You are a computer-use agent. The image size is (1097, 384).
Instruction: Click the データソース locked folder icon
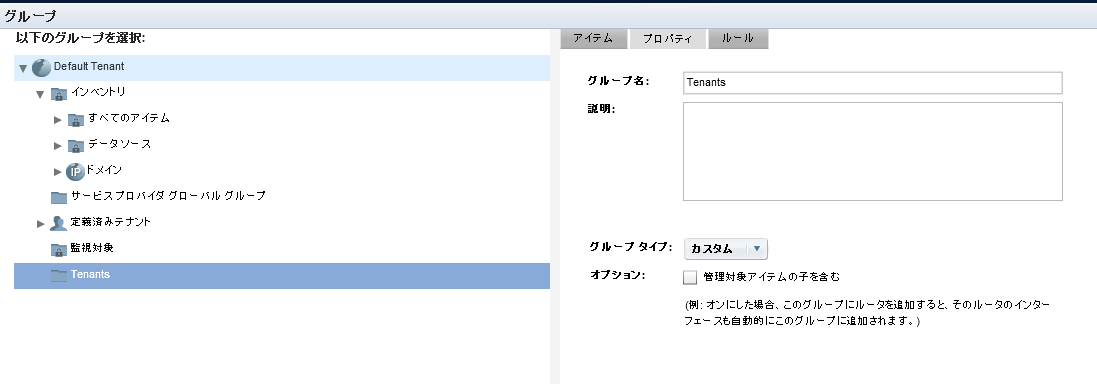76,145
